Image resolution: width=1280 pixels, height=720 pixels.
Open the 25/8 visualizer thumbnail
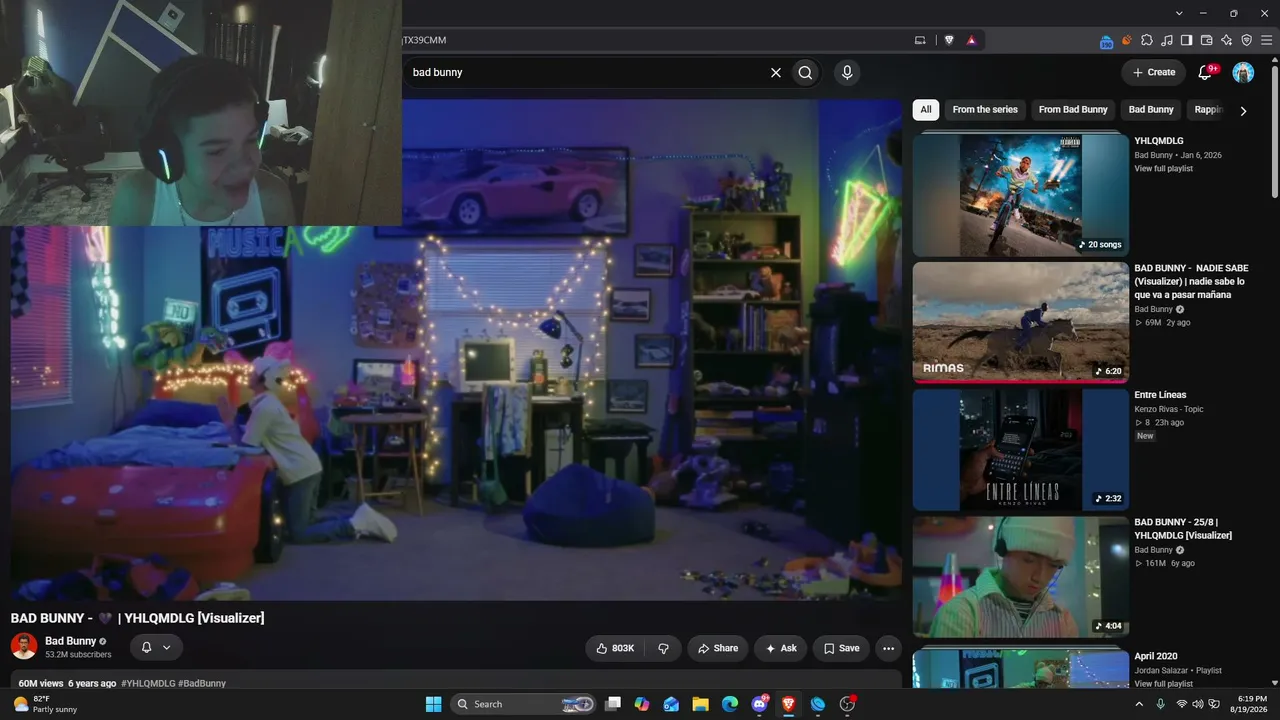(x=1021, y=577)
